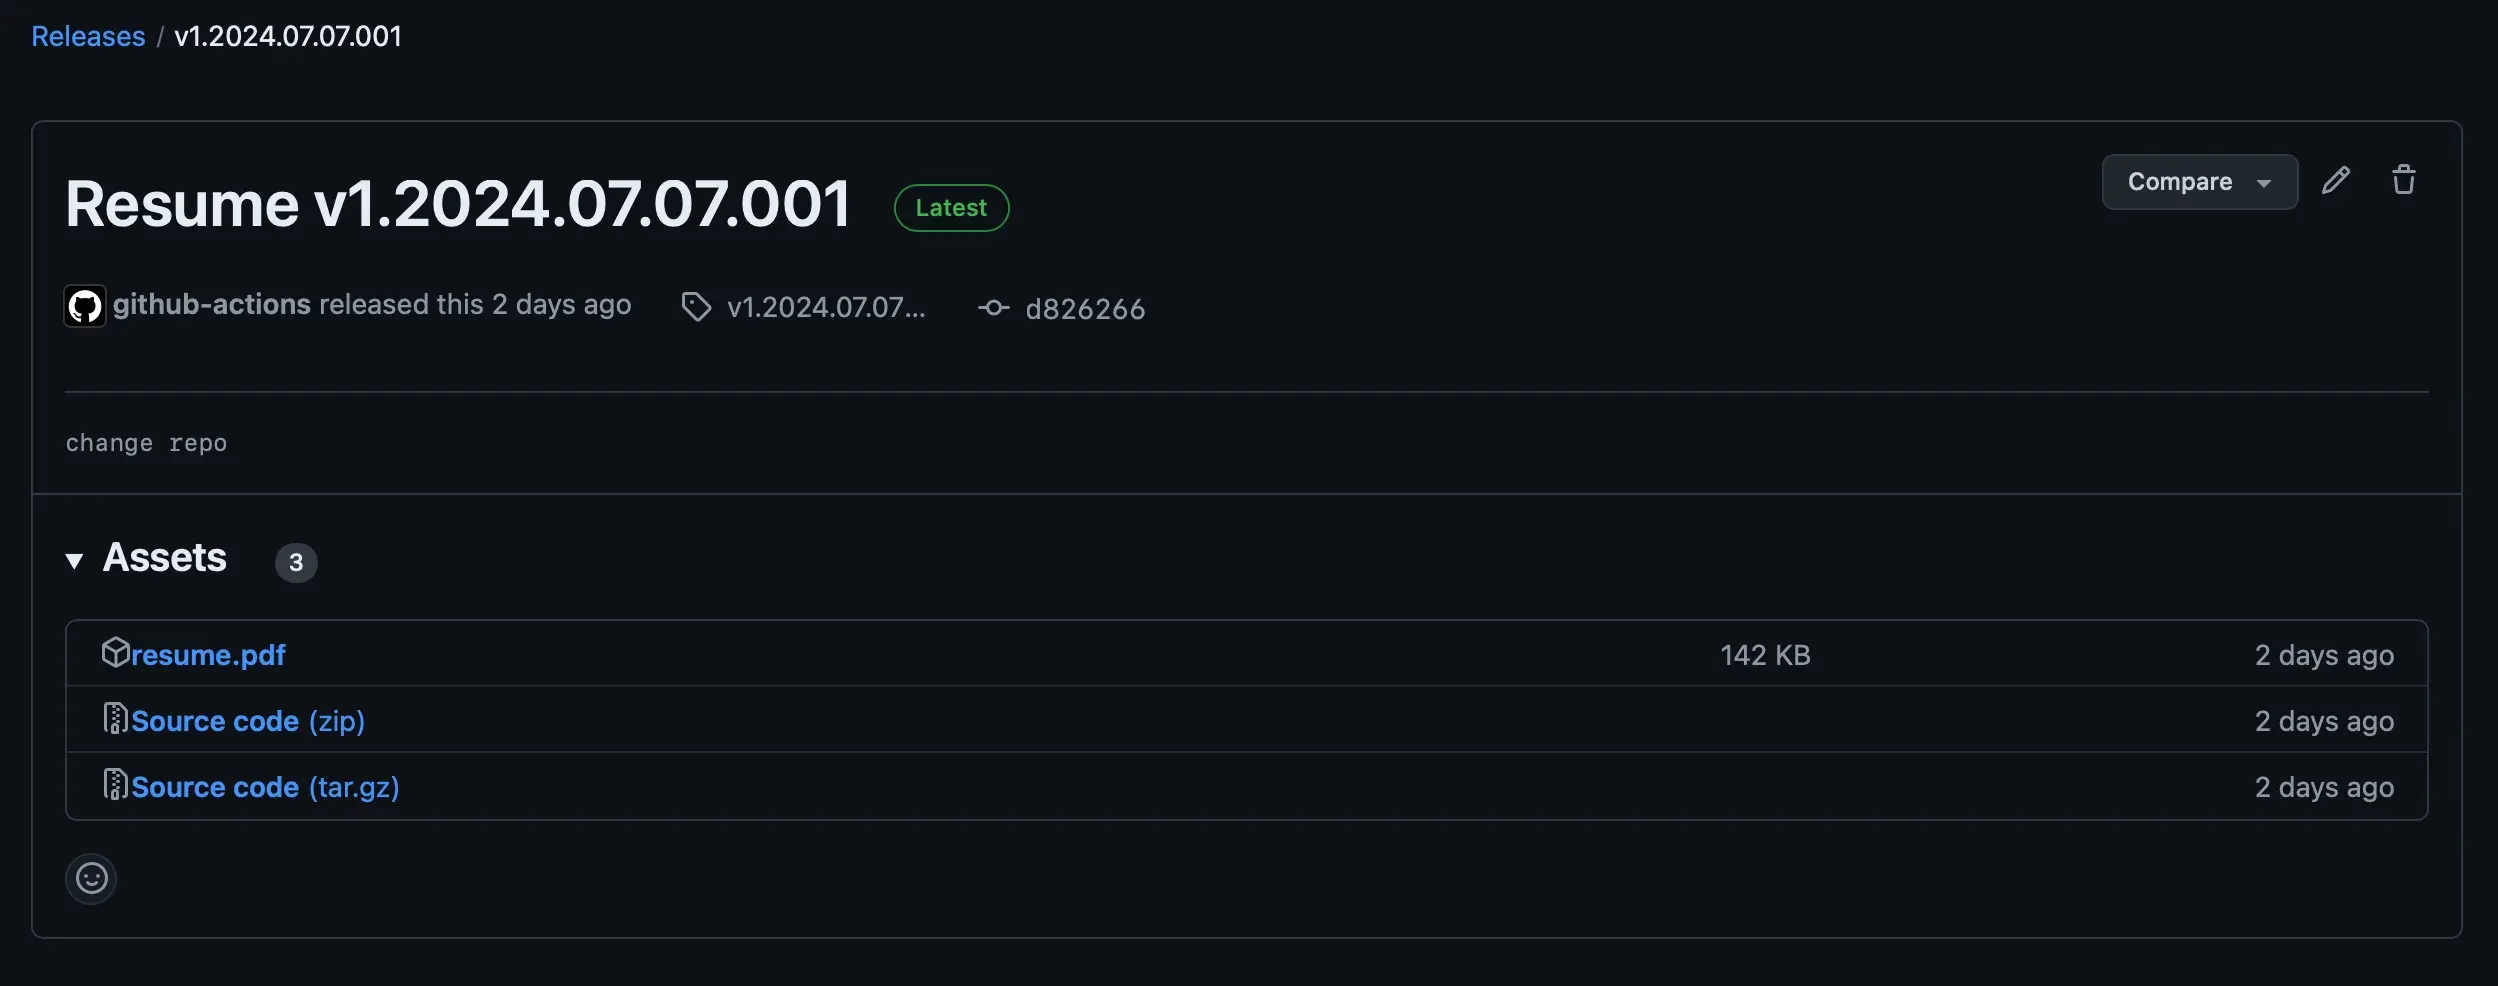Screen dimensions: 2498x986
Task: Download Source code (zip)
Action: (246, 720)
